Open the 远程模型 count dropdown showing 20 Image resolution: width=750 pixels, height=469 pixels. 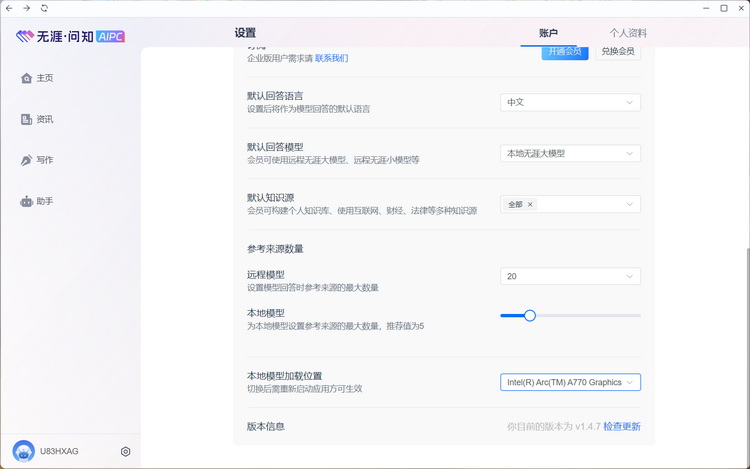[570, 276]
